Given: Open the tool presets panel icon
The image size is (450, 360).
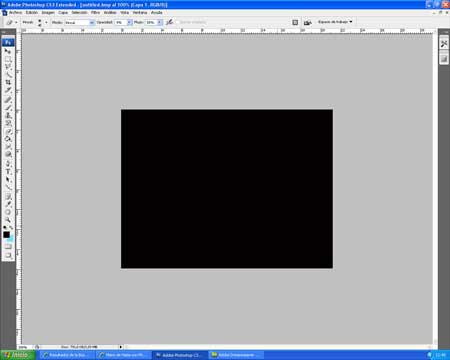Looking at the screenshot, I should [10, 22].
